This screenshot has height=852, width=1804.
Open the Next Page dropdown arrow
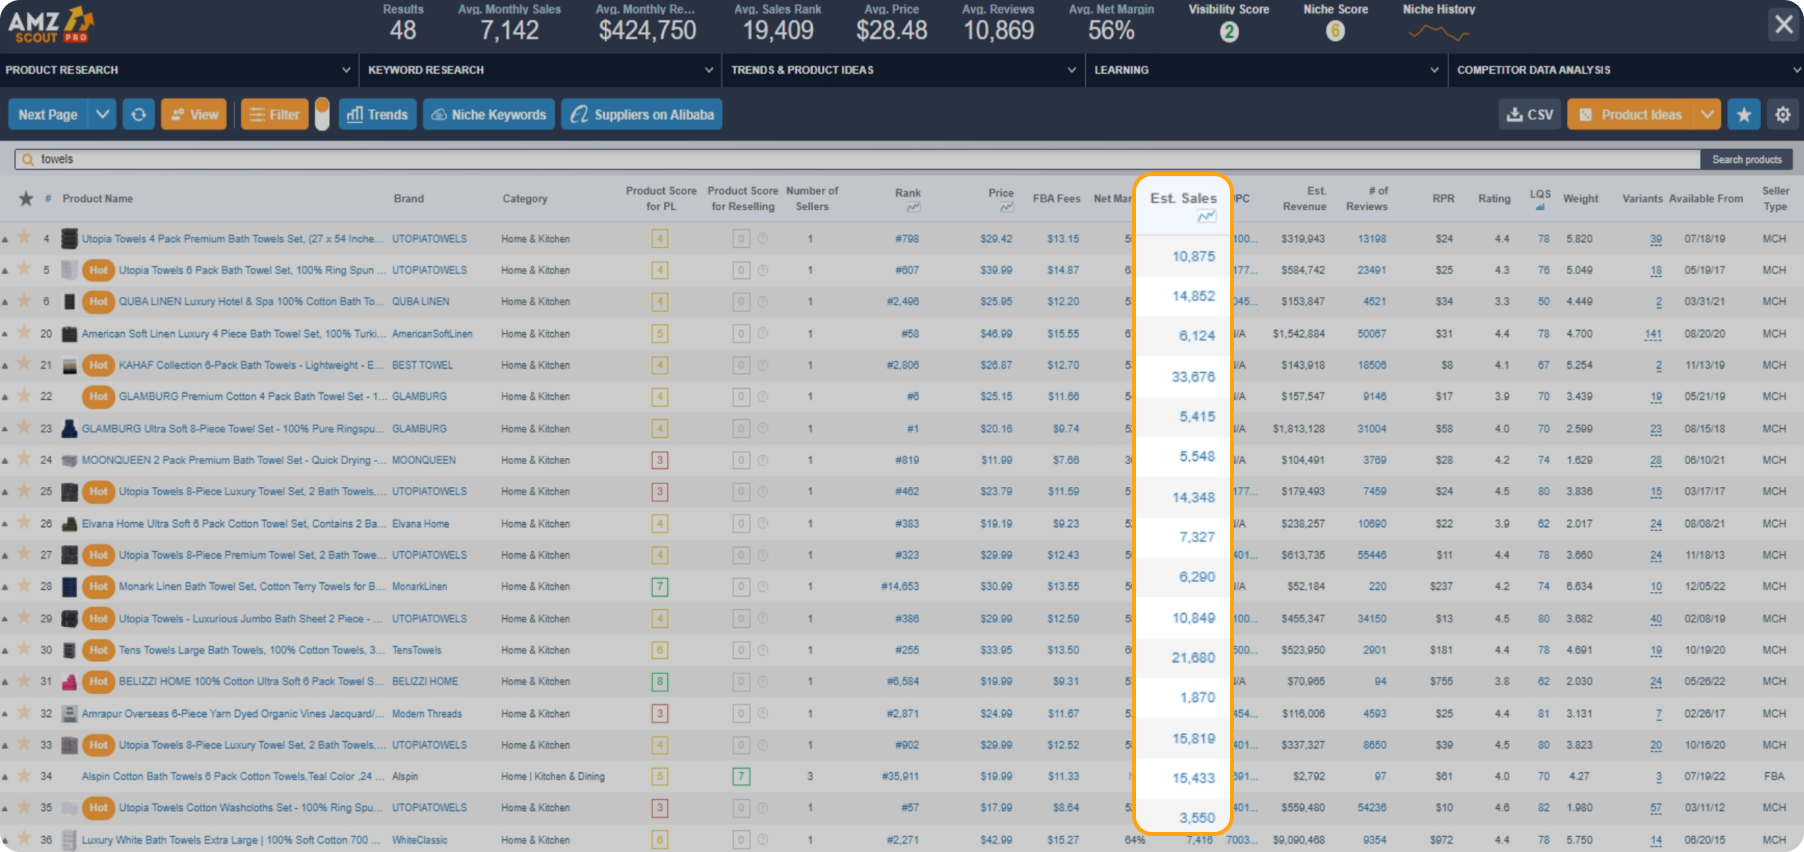click(x=103, y=115)
